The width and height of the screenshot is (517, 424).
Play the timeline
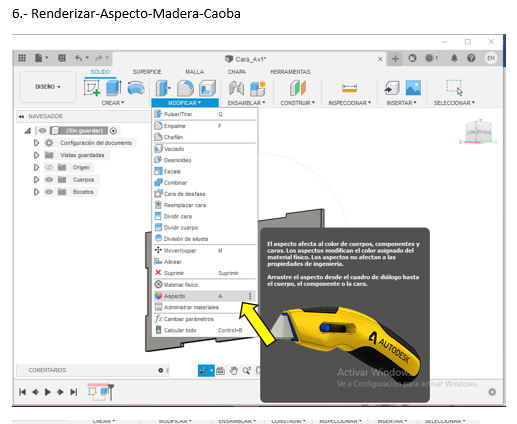point(48,392)
